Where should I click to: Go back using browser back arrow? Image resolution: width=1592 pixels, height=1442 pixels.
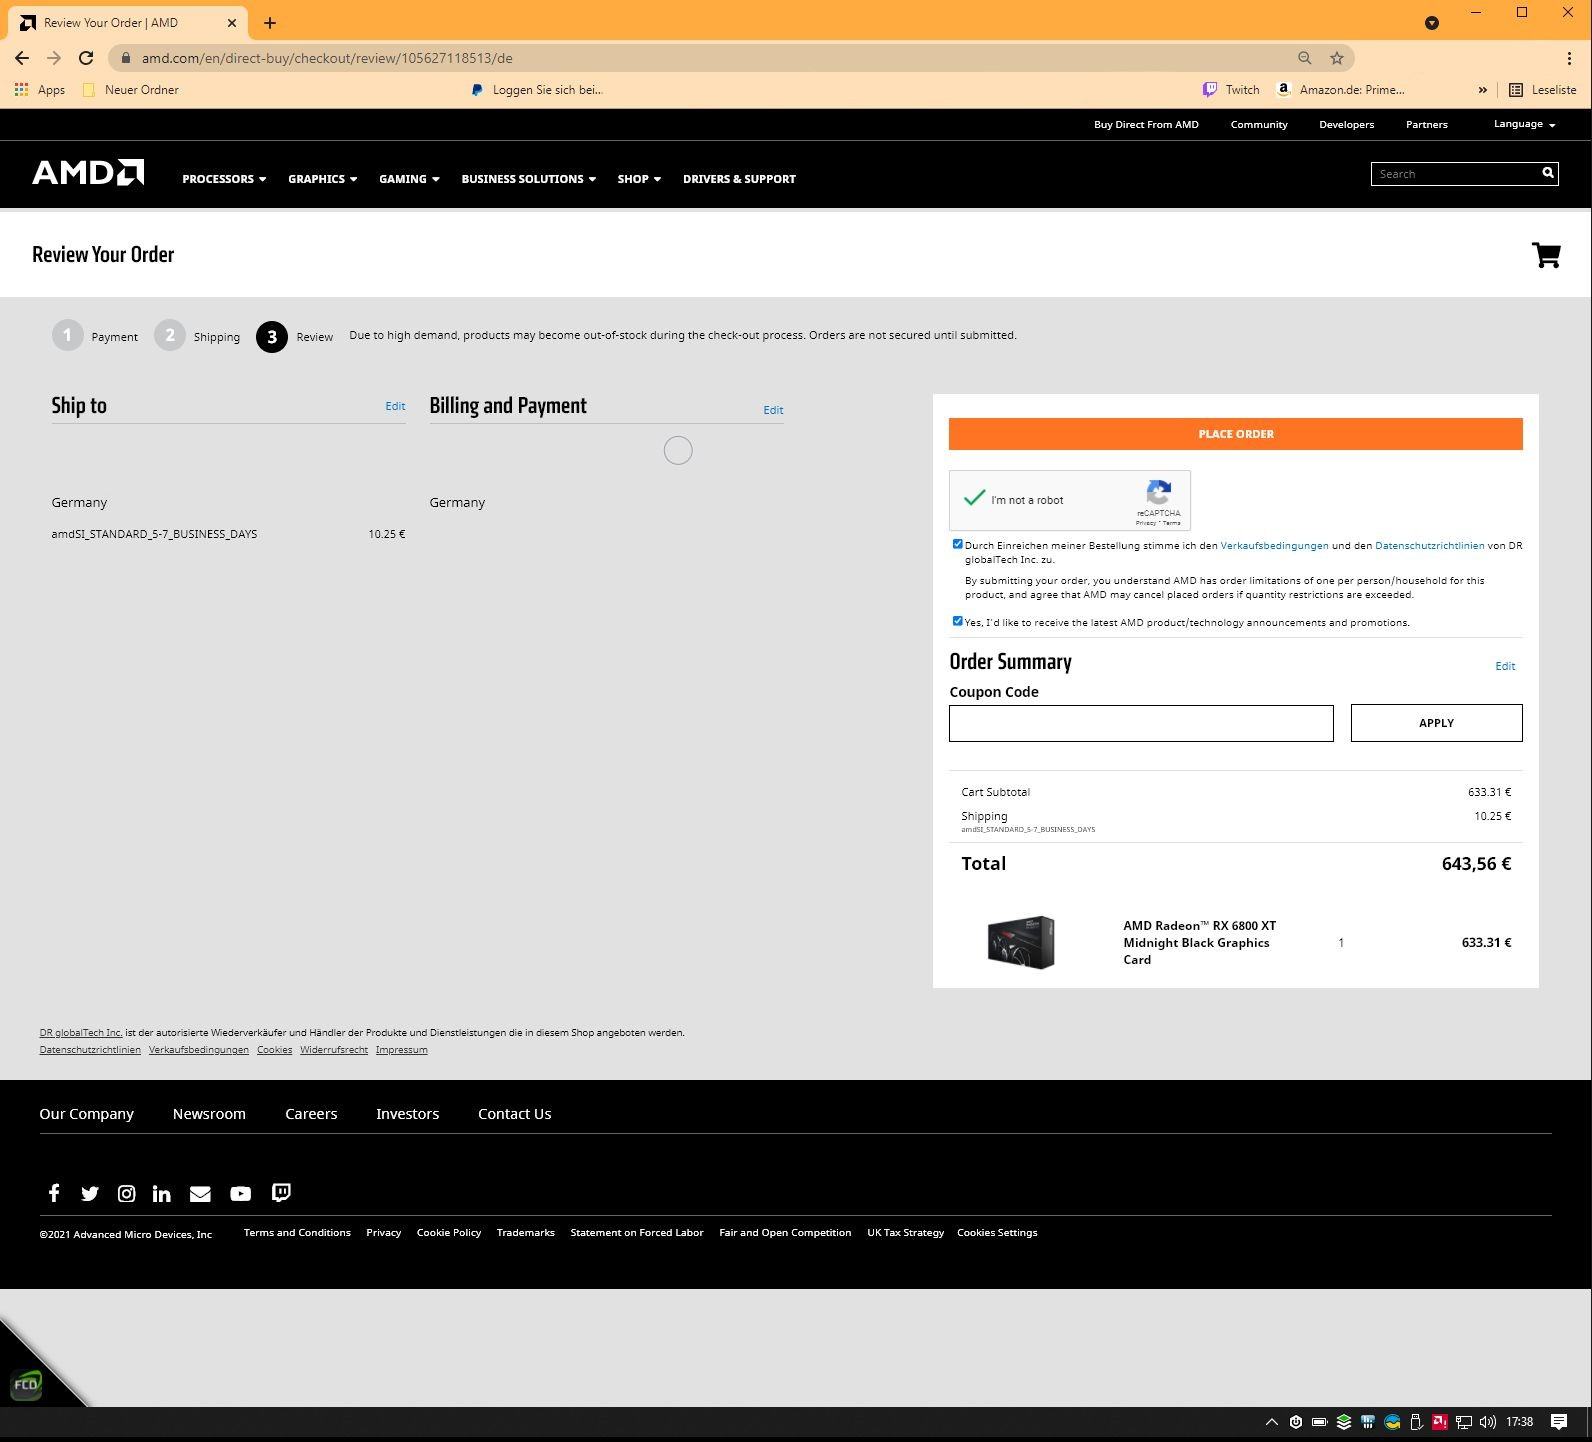22,58
